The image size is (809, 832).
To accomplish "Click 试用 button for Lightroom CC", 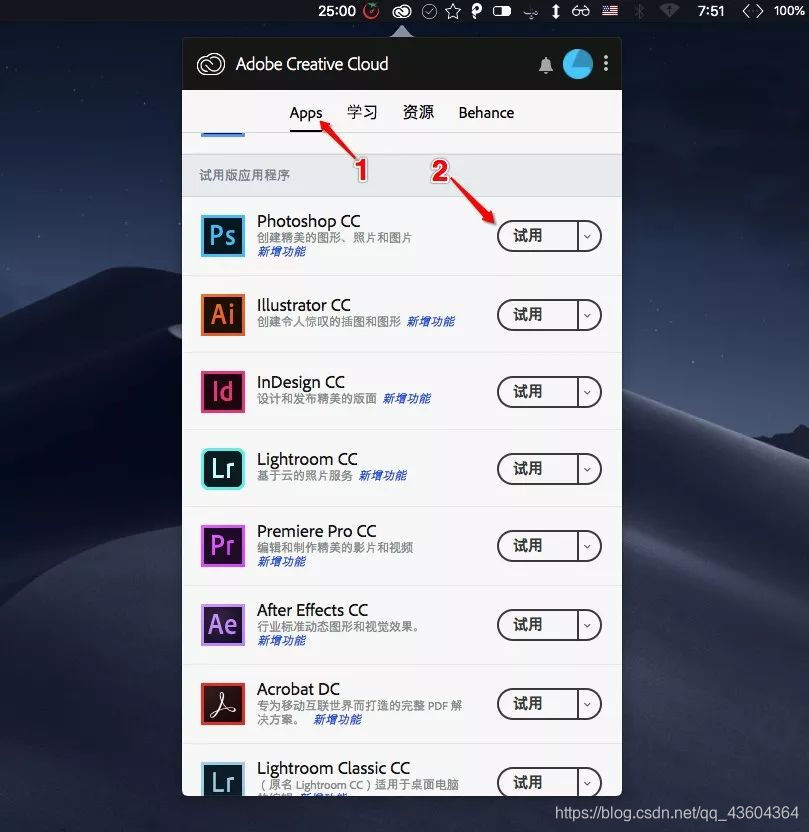I will point(537,469).
